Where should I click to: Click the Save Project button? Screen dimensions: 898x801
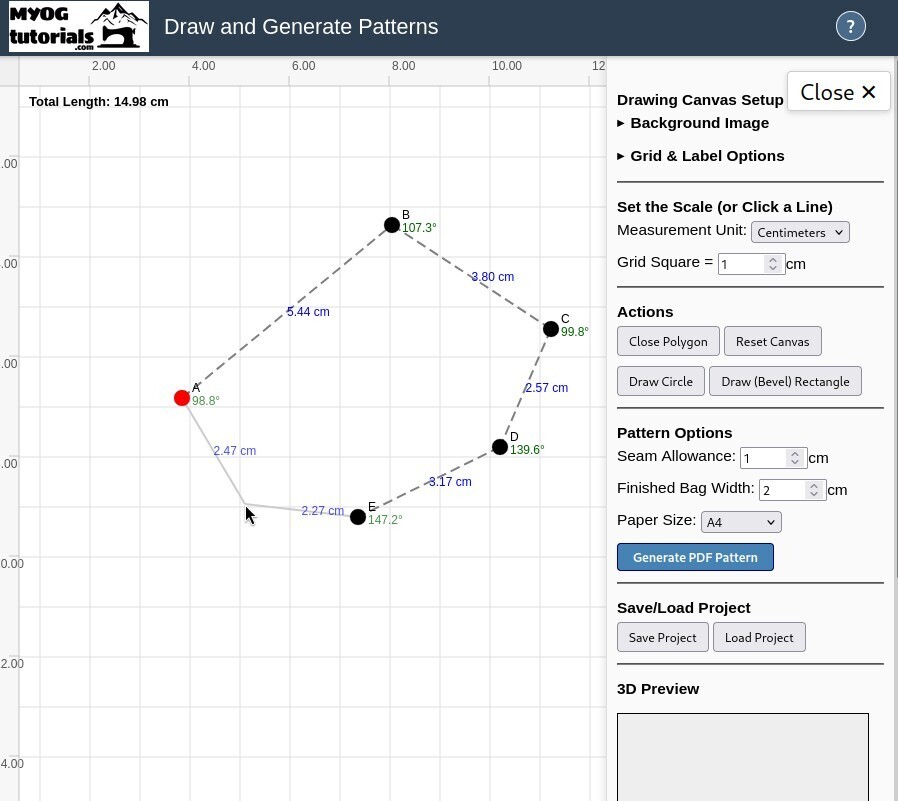(662, 637)
